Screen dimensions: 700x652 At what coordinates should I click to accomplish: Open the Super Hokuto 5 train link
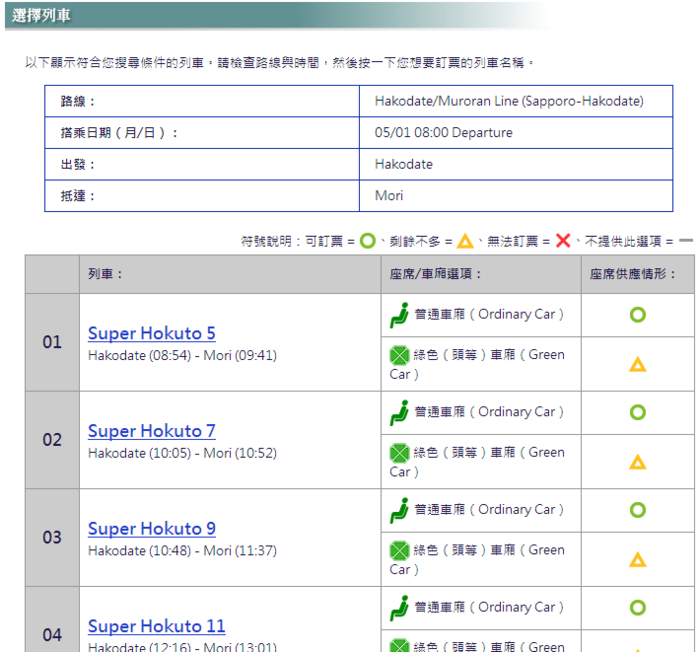coord(151,333)
